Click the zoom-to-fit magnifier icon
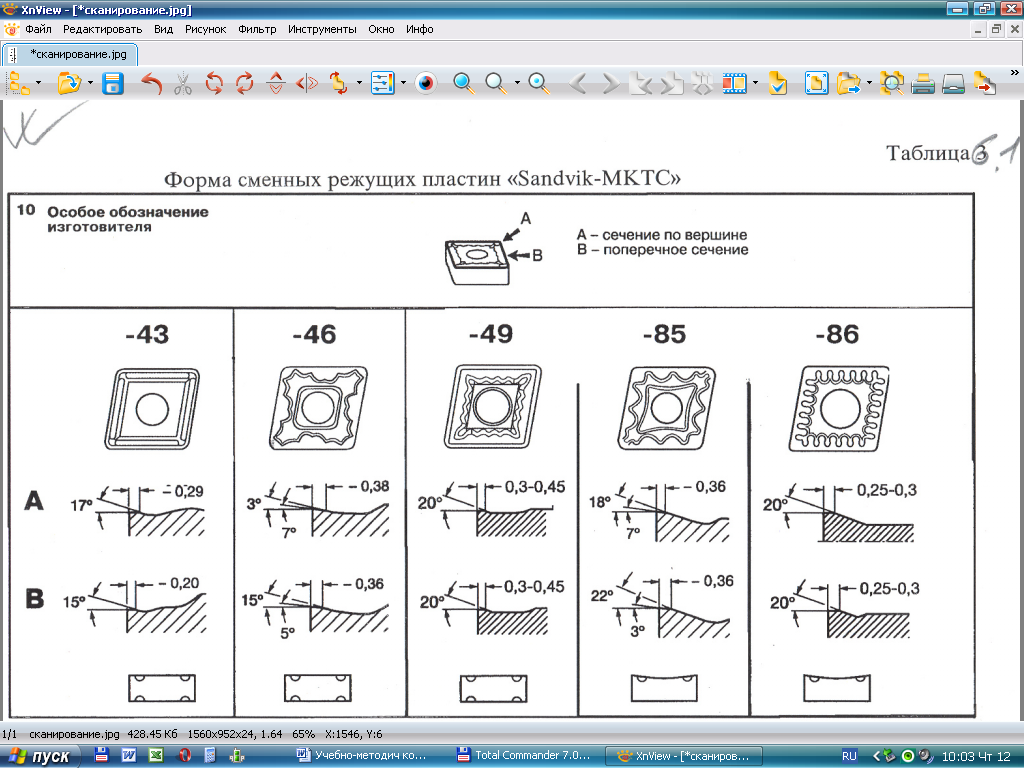The height and width of the screenshot is (768, 1024). (539, 84)
